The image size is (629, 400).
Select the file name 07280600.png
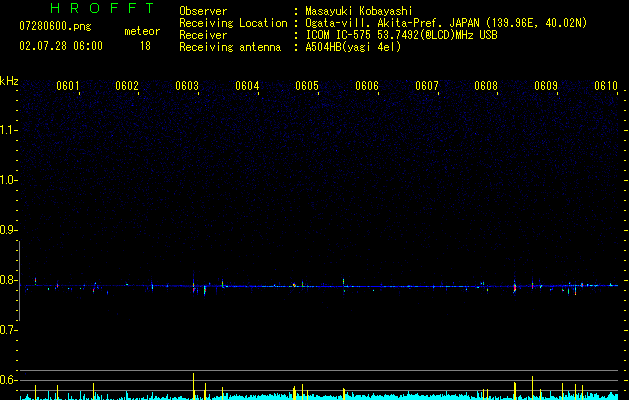[55, 27]
